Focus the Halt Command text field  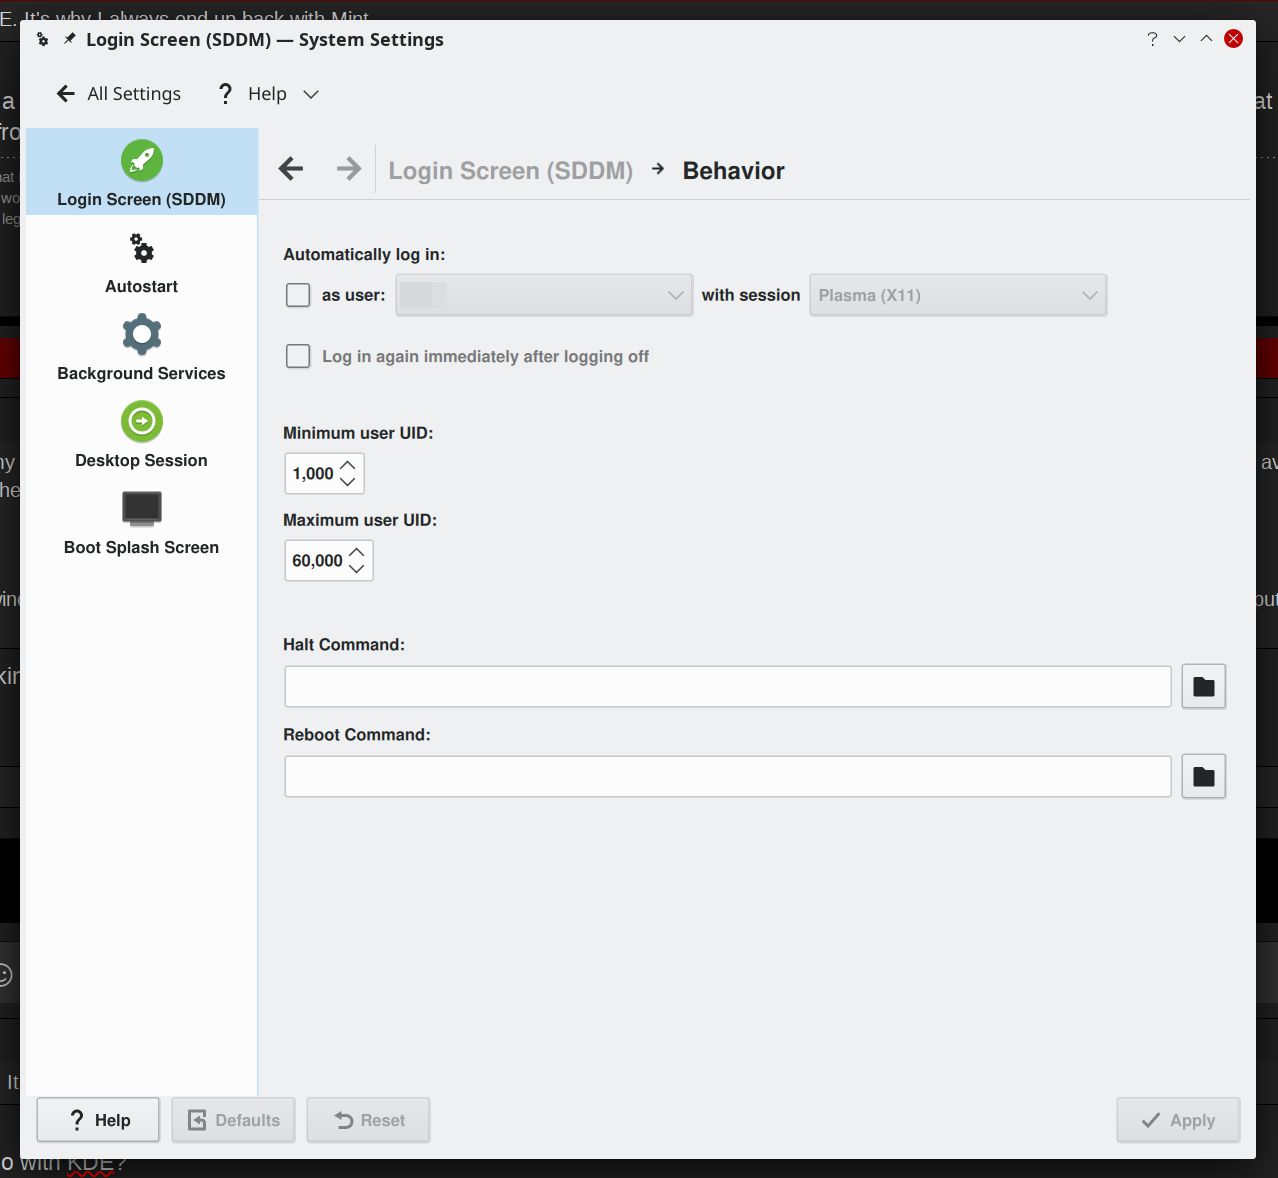click(x=728, y=686)
